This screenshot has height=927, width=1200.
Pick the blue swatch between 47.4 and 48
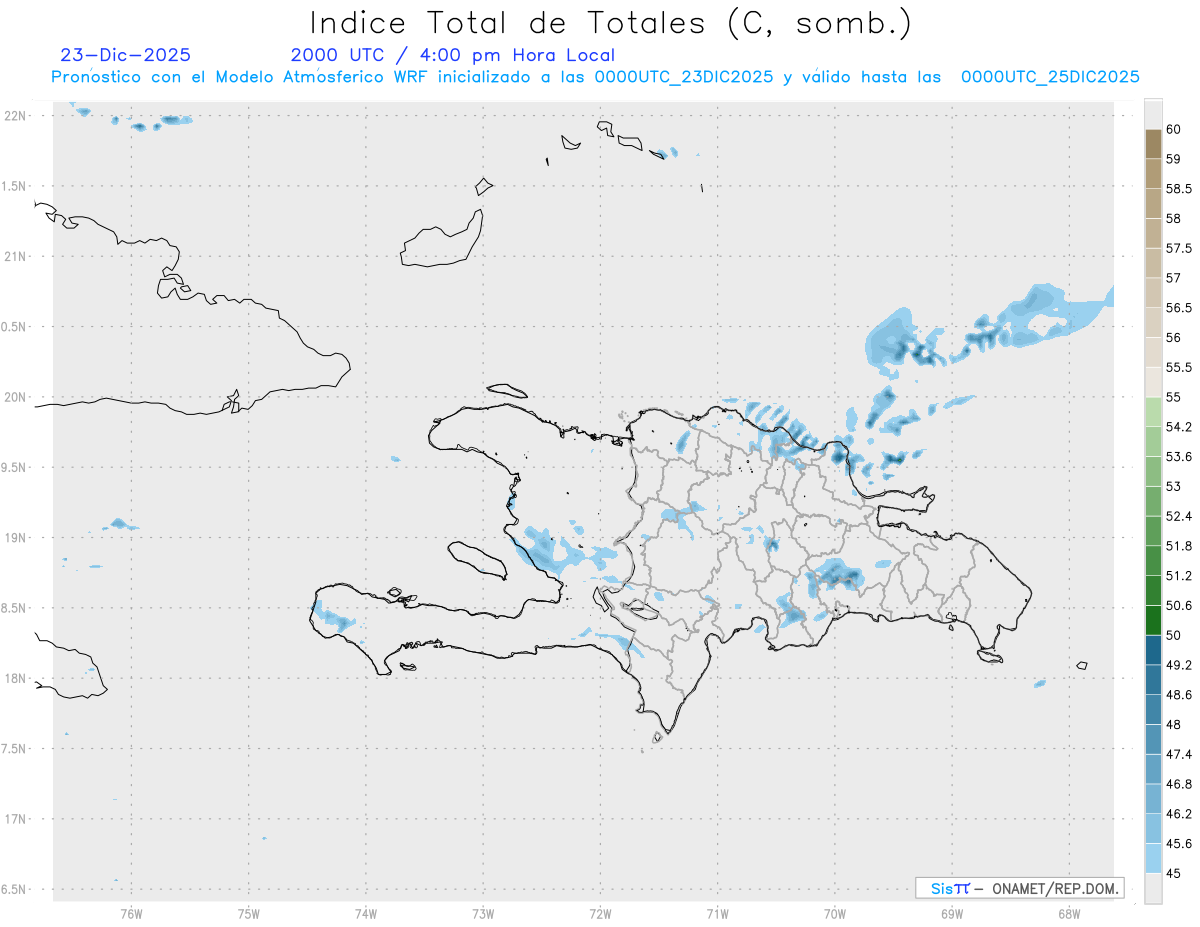pos(1153,739)
